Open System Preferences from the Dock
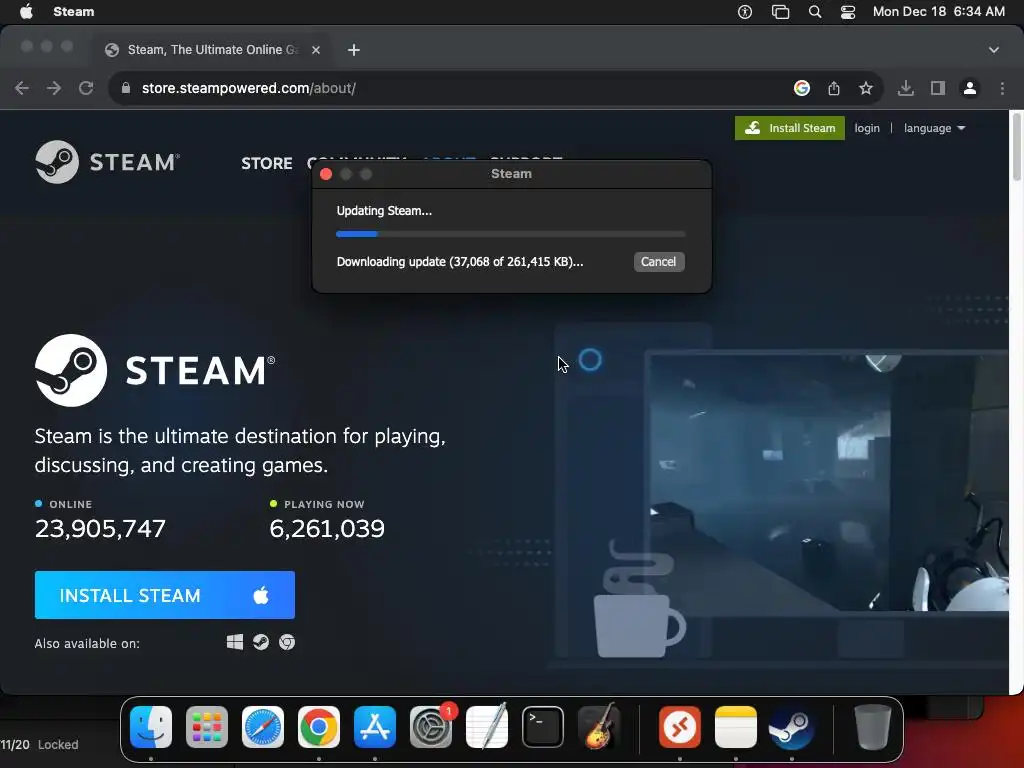Image resolution: width=1024 pixels, height=768 pixels. coord(431,727)
